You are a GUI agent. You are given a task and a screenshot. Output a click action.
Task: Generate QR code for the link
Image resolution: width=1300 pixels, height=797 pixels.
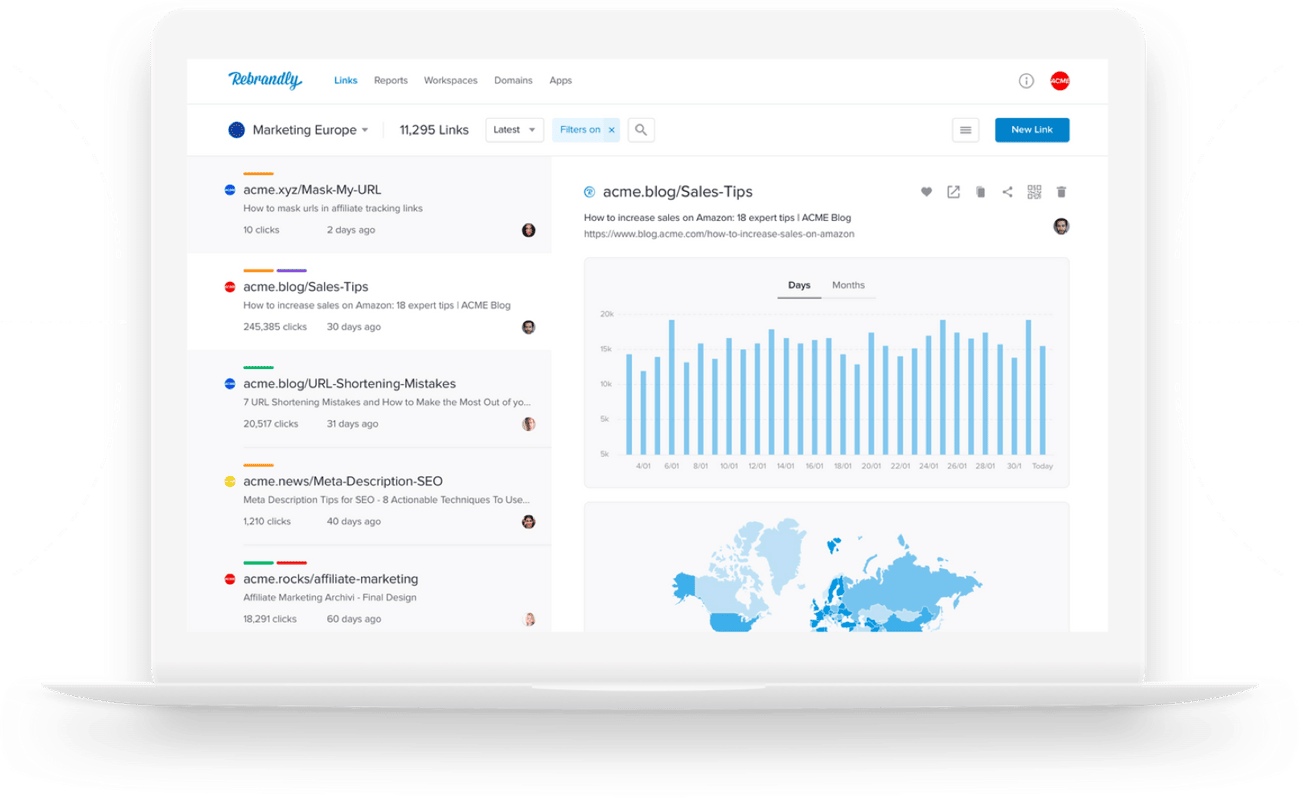click(x=1034, y=192)
